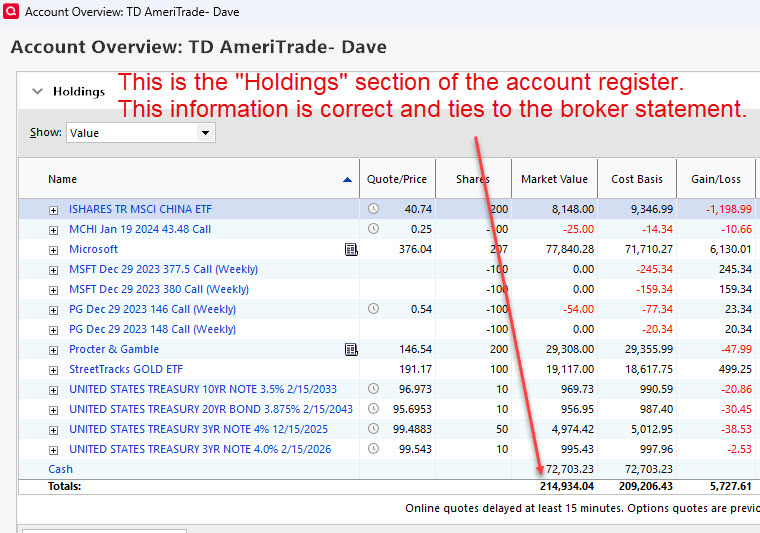The width and height of the screenshot is (760, 533).
Task: Click the Name column sort arrow
Action: 347,180
